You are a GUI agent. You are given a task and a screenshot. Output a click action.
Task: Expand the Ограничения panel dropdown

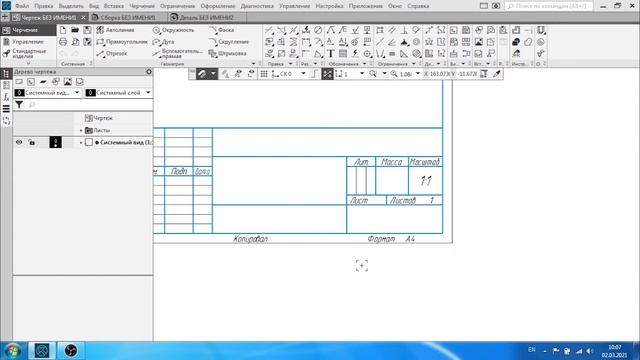[x=413, y=64]
